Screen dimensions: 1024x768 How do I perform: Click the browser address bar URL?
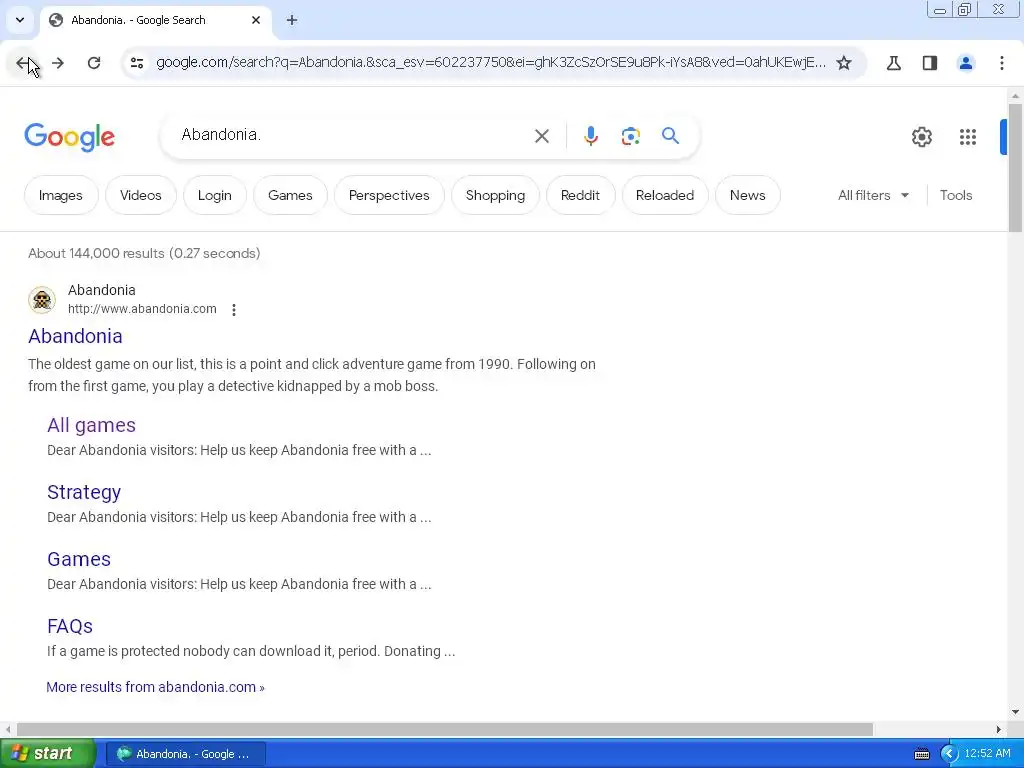(x=491, y=63)
